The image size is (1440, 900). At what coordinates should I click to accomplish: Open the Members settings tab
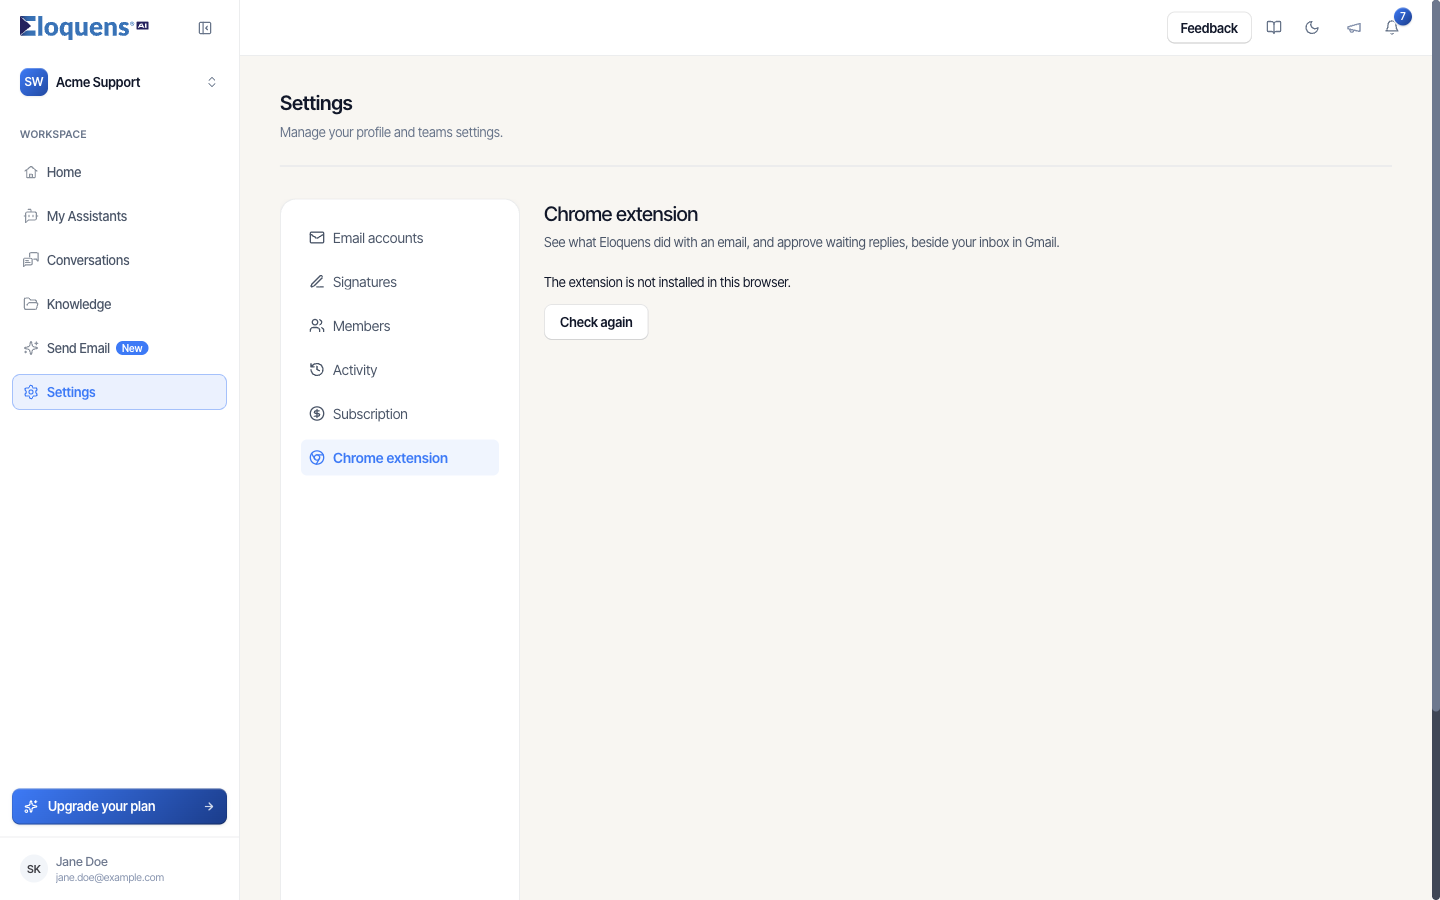click(x=400, y=326)
